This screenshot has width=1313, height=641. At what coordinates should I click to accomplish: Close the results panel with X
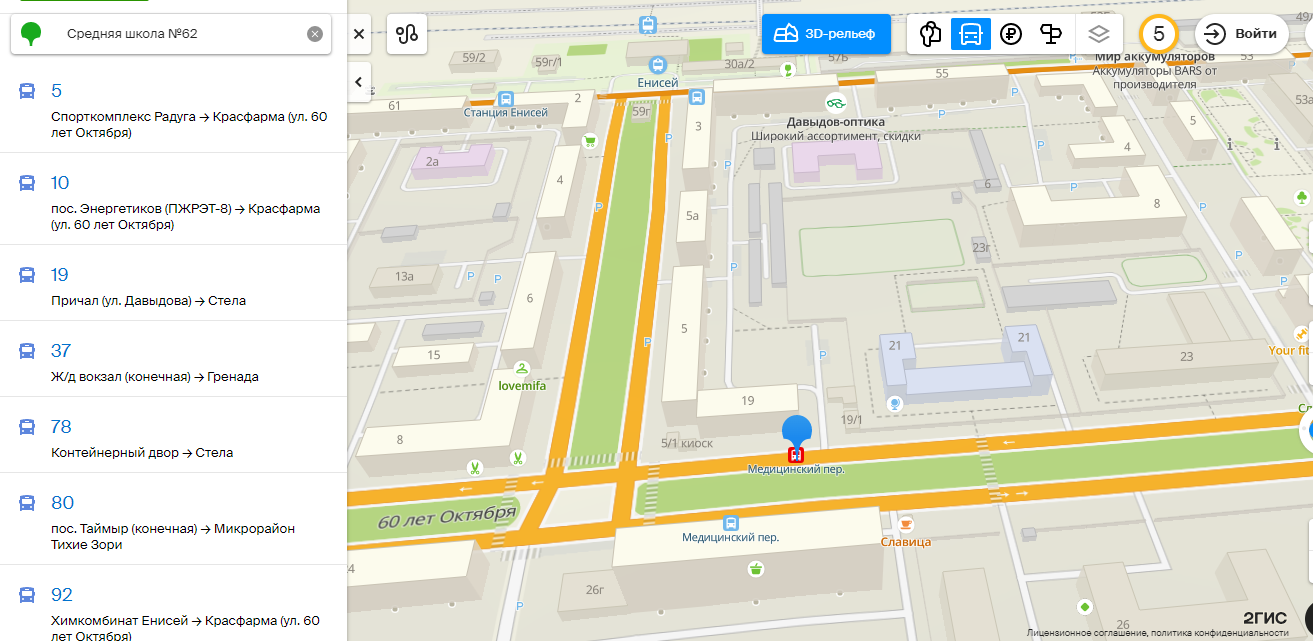(359, 34)
